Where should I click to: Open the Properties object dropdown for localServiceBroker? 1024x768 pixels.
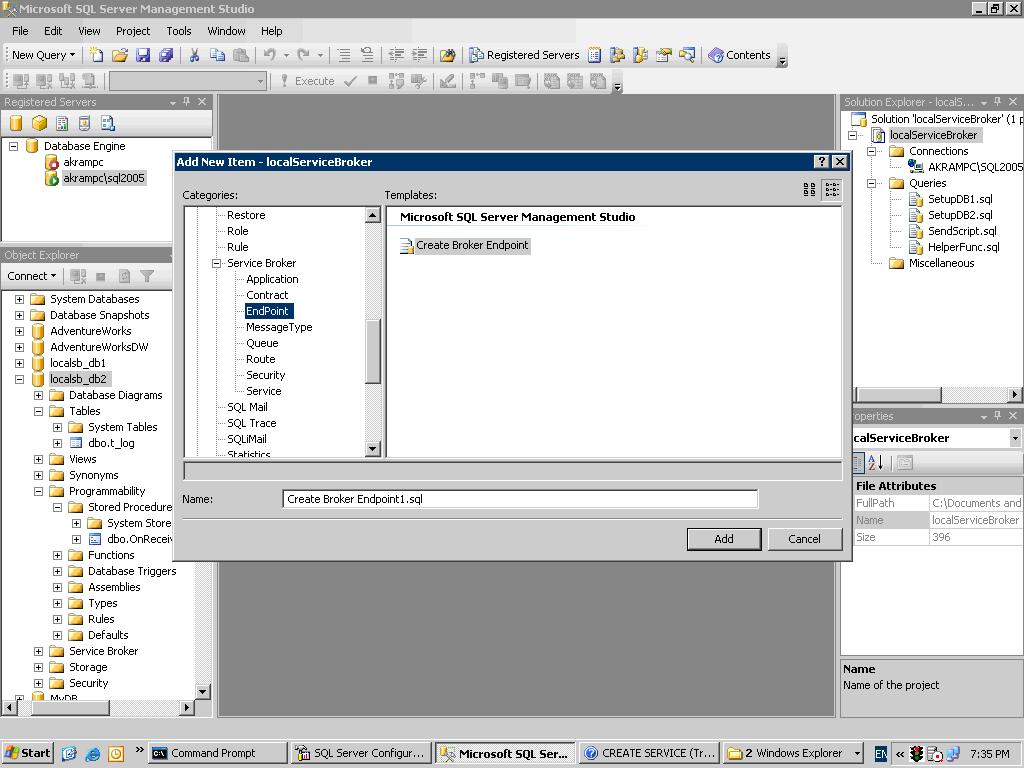click(x=1015, y=438)
